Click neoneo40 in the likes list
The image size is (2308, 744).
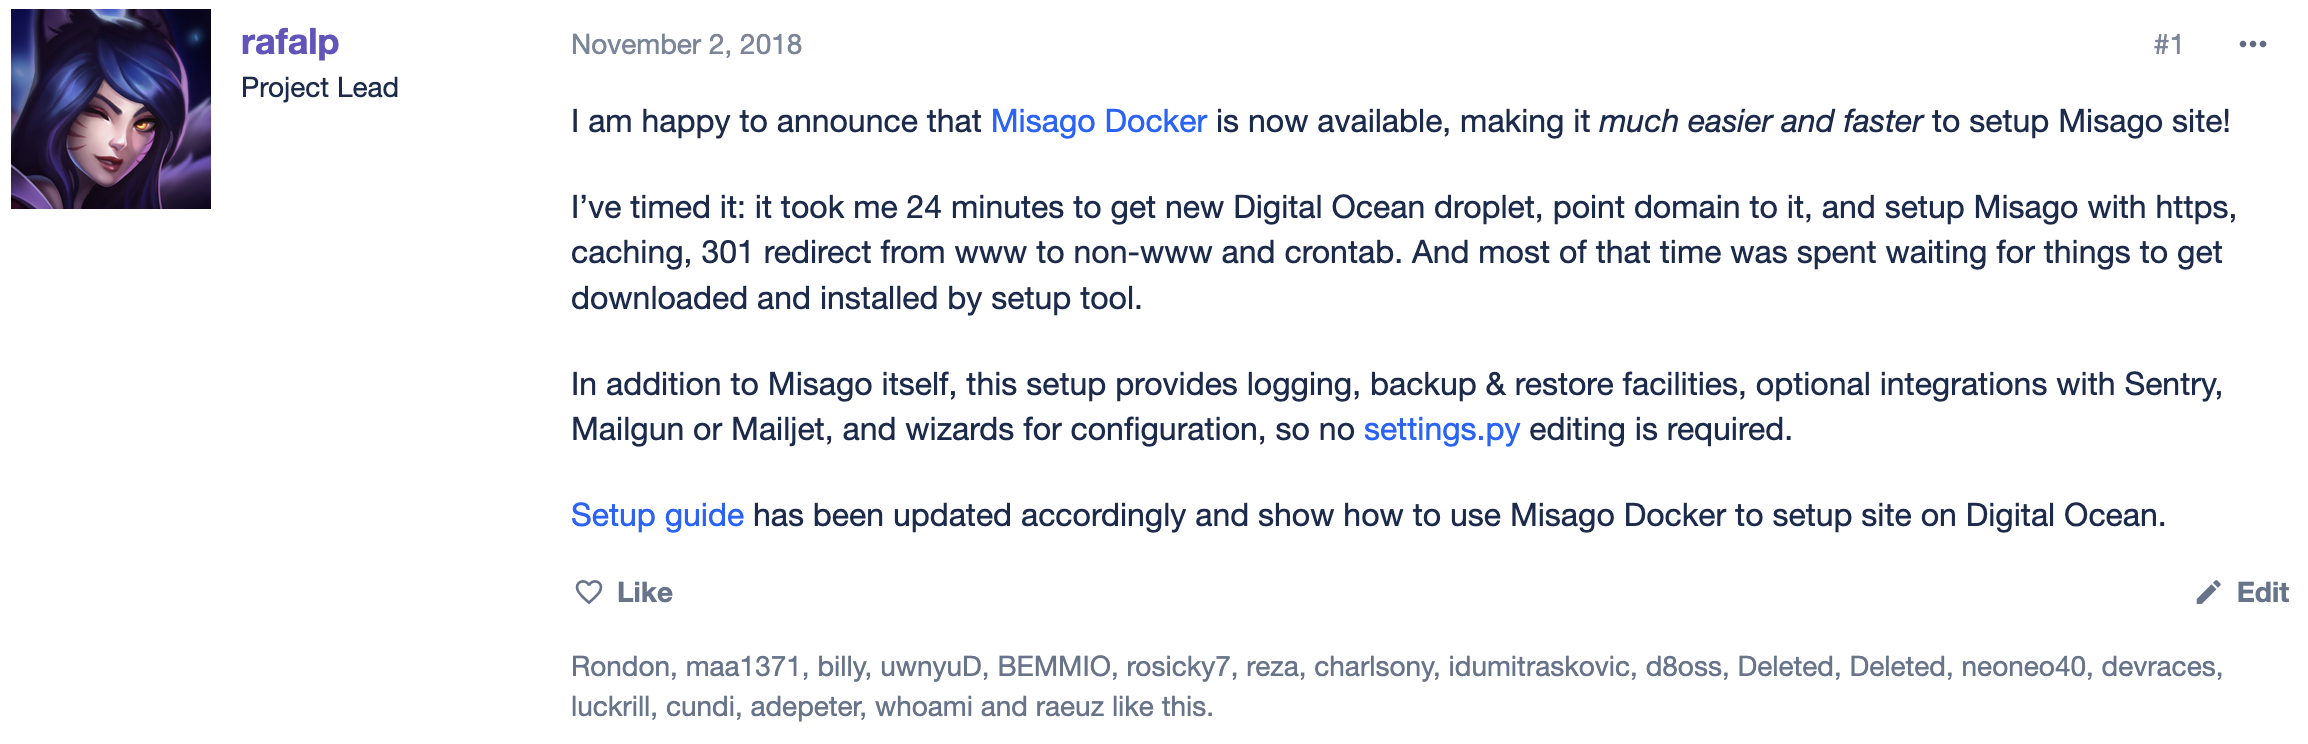pyautogui.click(x=2023, y=666)
